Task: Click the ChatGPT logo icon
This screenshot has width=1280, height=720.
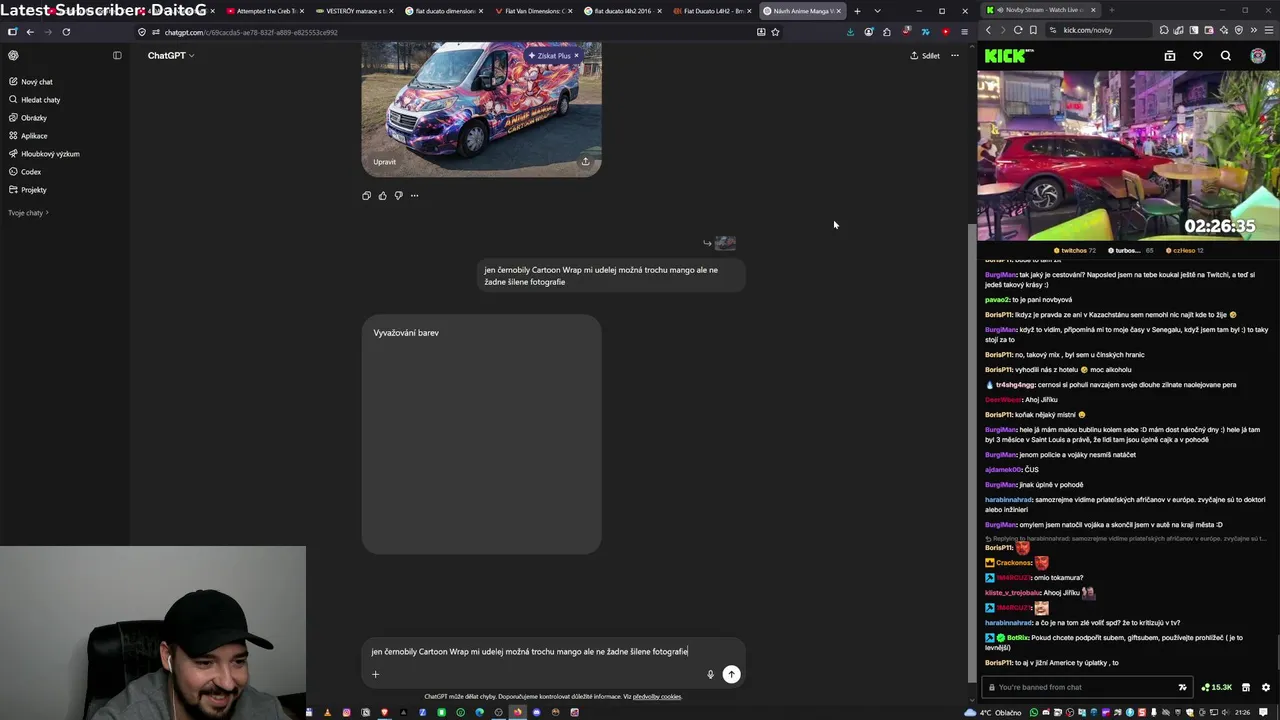Action: (13, 56)
